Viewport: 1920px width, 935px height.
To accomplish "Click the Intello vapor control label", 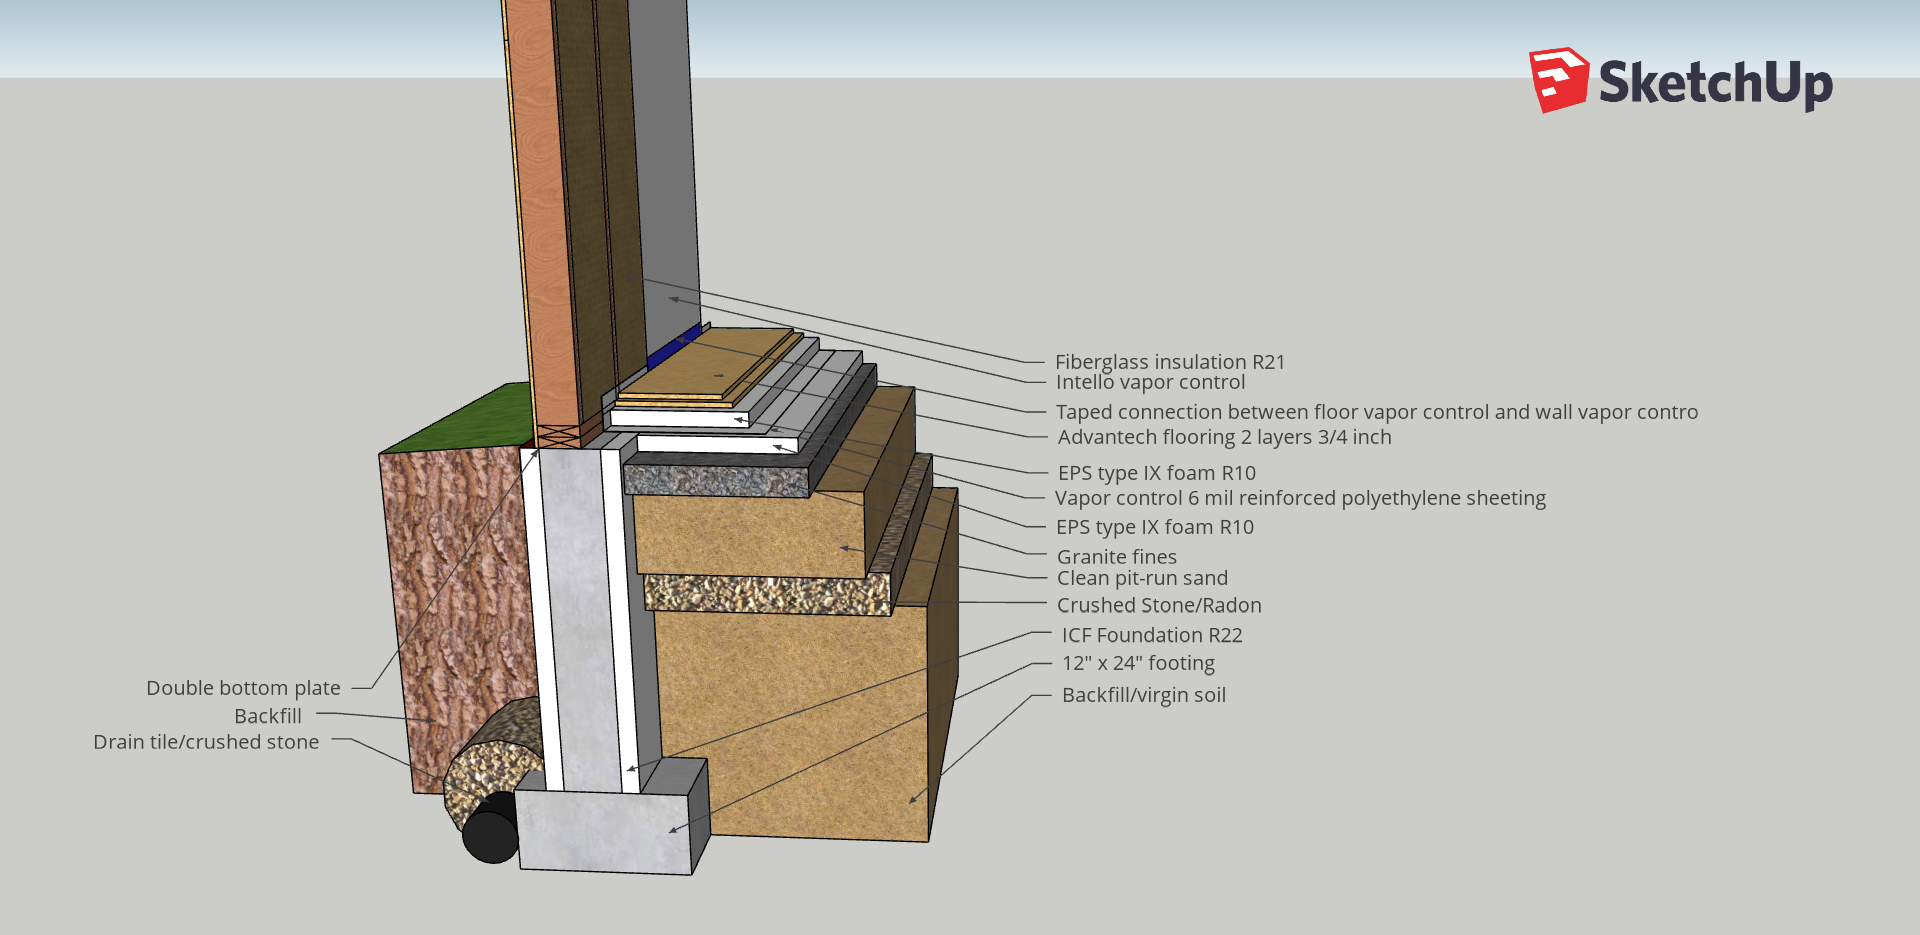I will coord(1150,382).
